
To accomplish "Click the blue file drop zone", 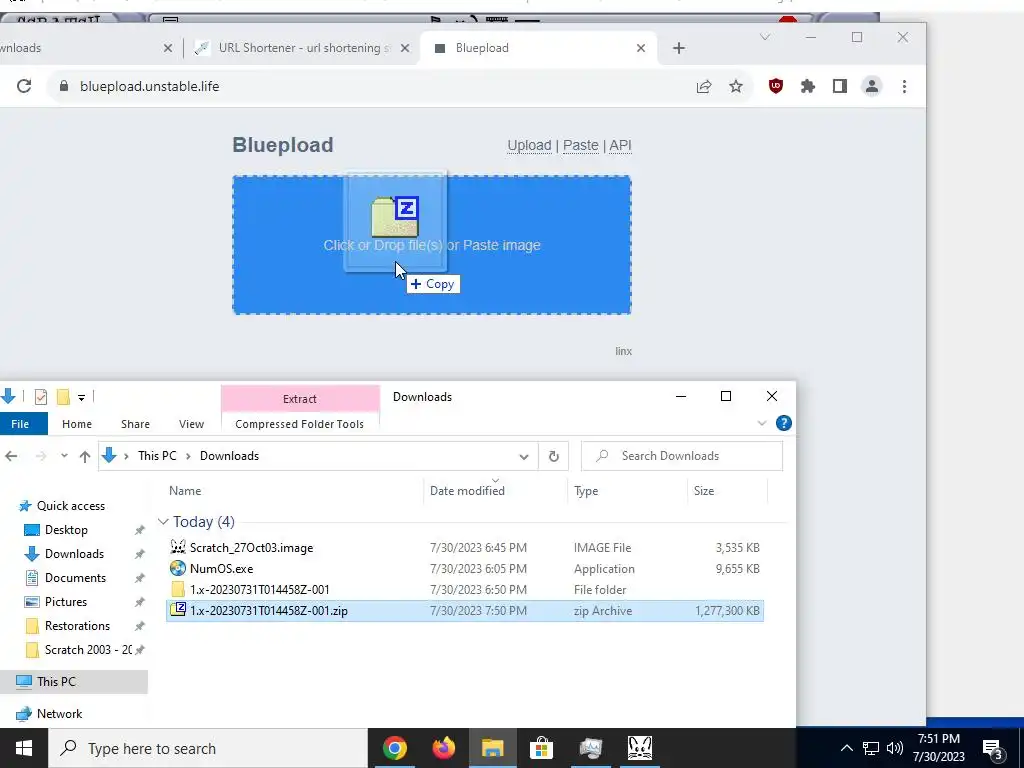I will tap(432, 245).
